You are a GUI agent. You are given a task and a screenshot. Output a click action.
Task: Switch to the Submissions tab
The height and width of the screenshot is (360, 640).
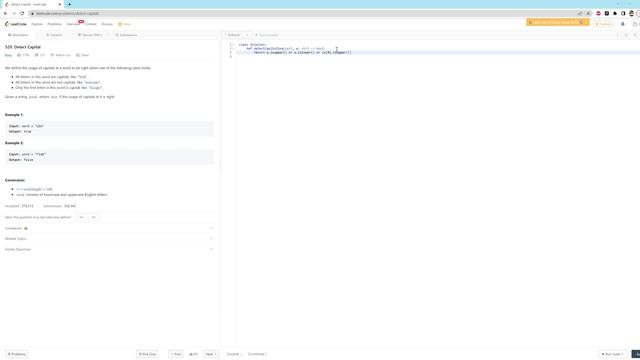point(126,35)
